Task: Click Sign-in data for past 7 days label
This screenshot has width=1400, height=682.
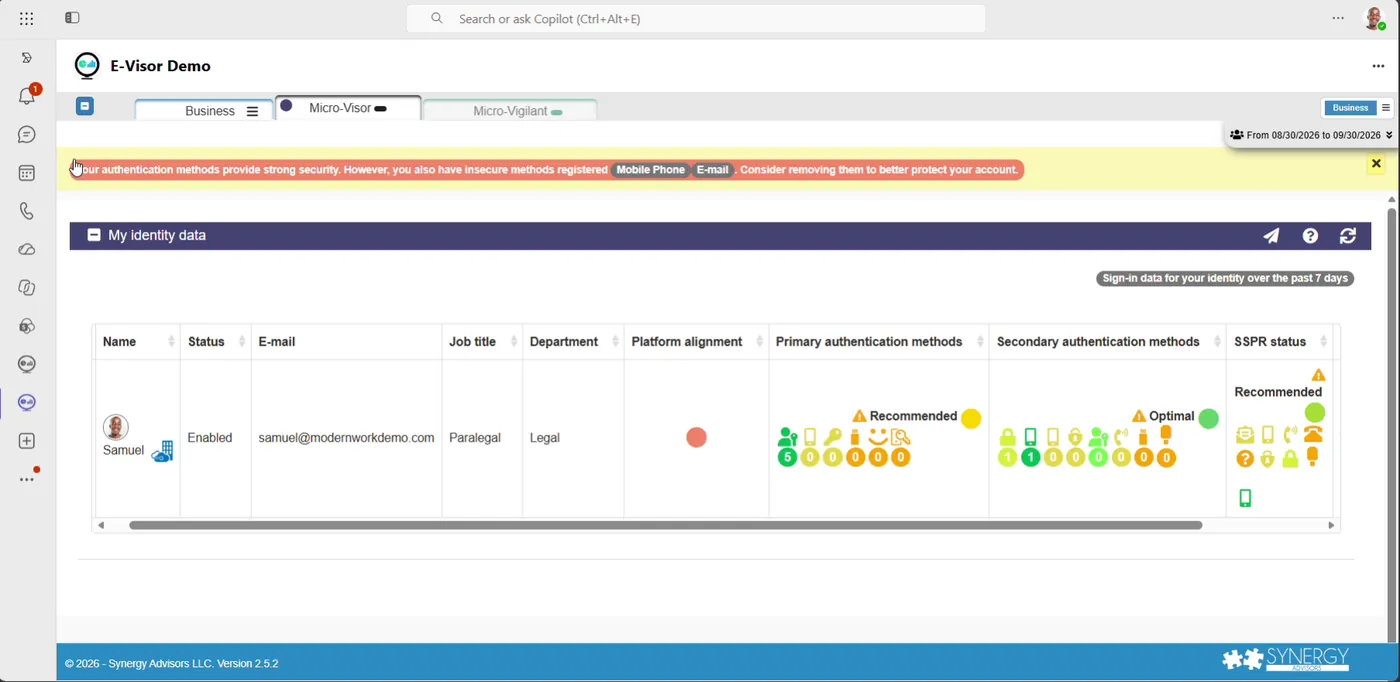Action: [x=1225, y=279]
